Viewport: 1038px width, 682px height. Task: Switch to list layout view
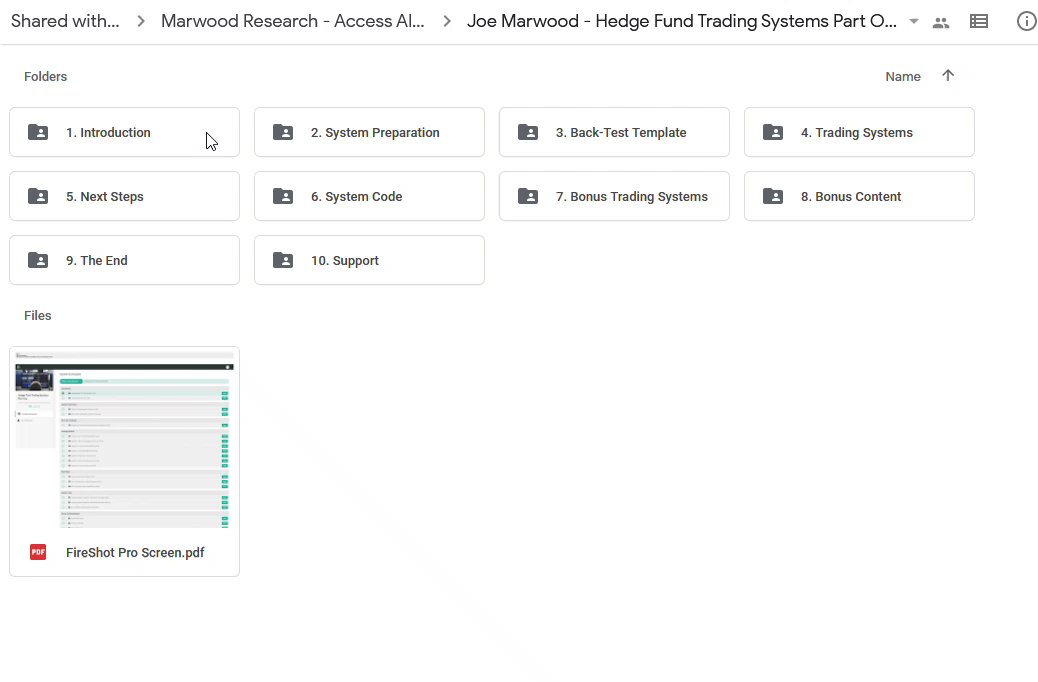[979, 21]
